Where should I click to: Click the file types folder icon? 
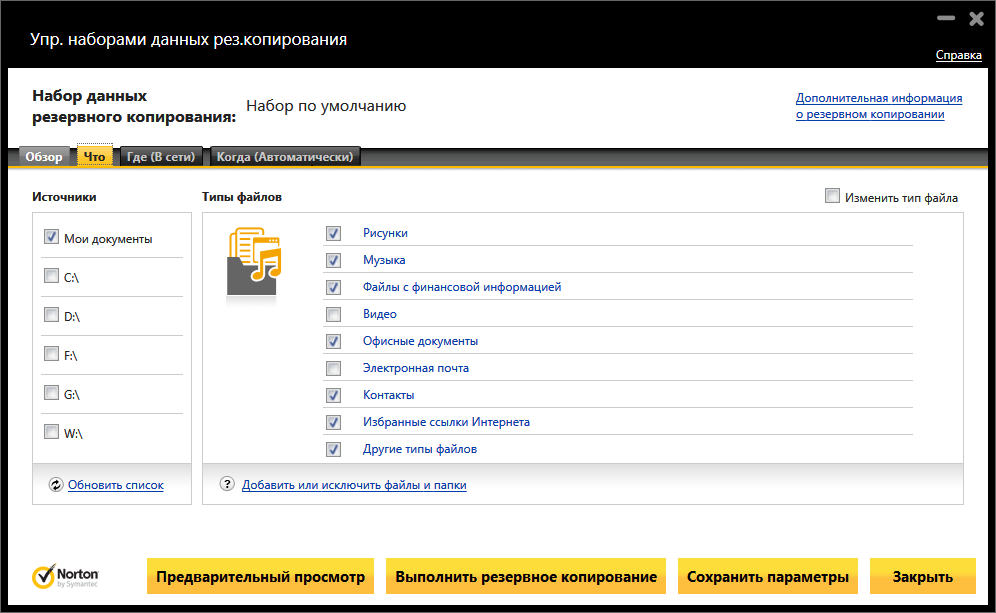(x=254, y=262)
